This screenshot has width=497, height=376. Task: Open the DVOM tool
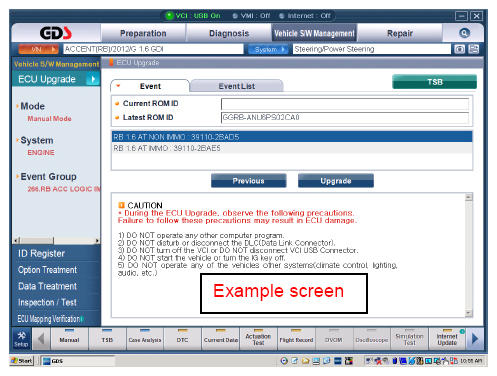[334, 339]
